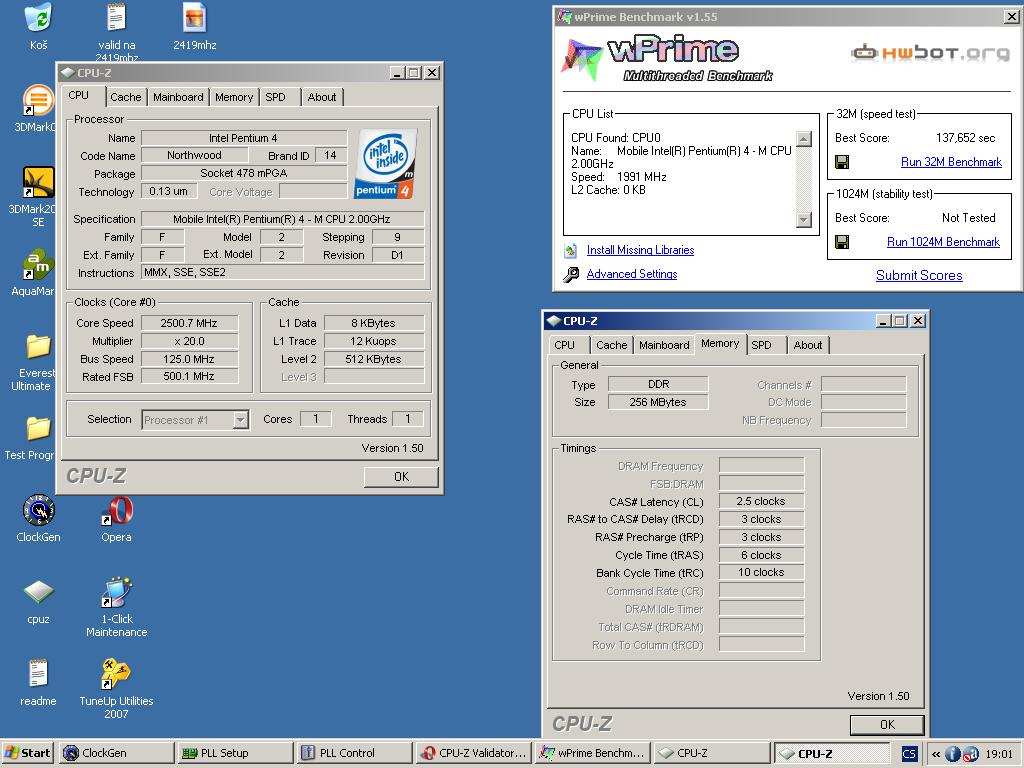1024x768 pixels.
Task: Launch the TuneUp Utilities 2007 shortcut
Action: (116, 674)
